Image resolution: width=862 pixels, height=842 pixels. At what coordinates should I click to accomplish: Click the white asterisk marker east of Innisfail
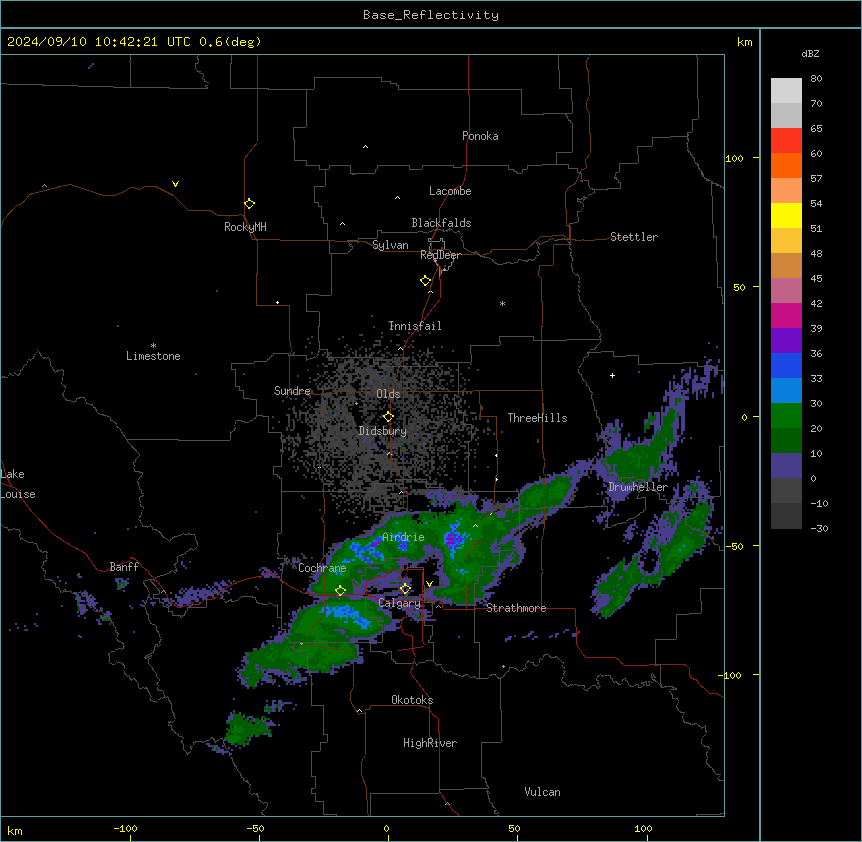(x=502, y=303)
